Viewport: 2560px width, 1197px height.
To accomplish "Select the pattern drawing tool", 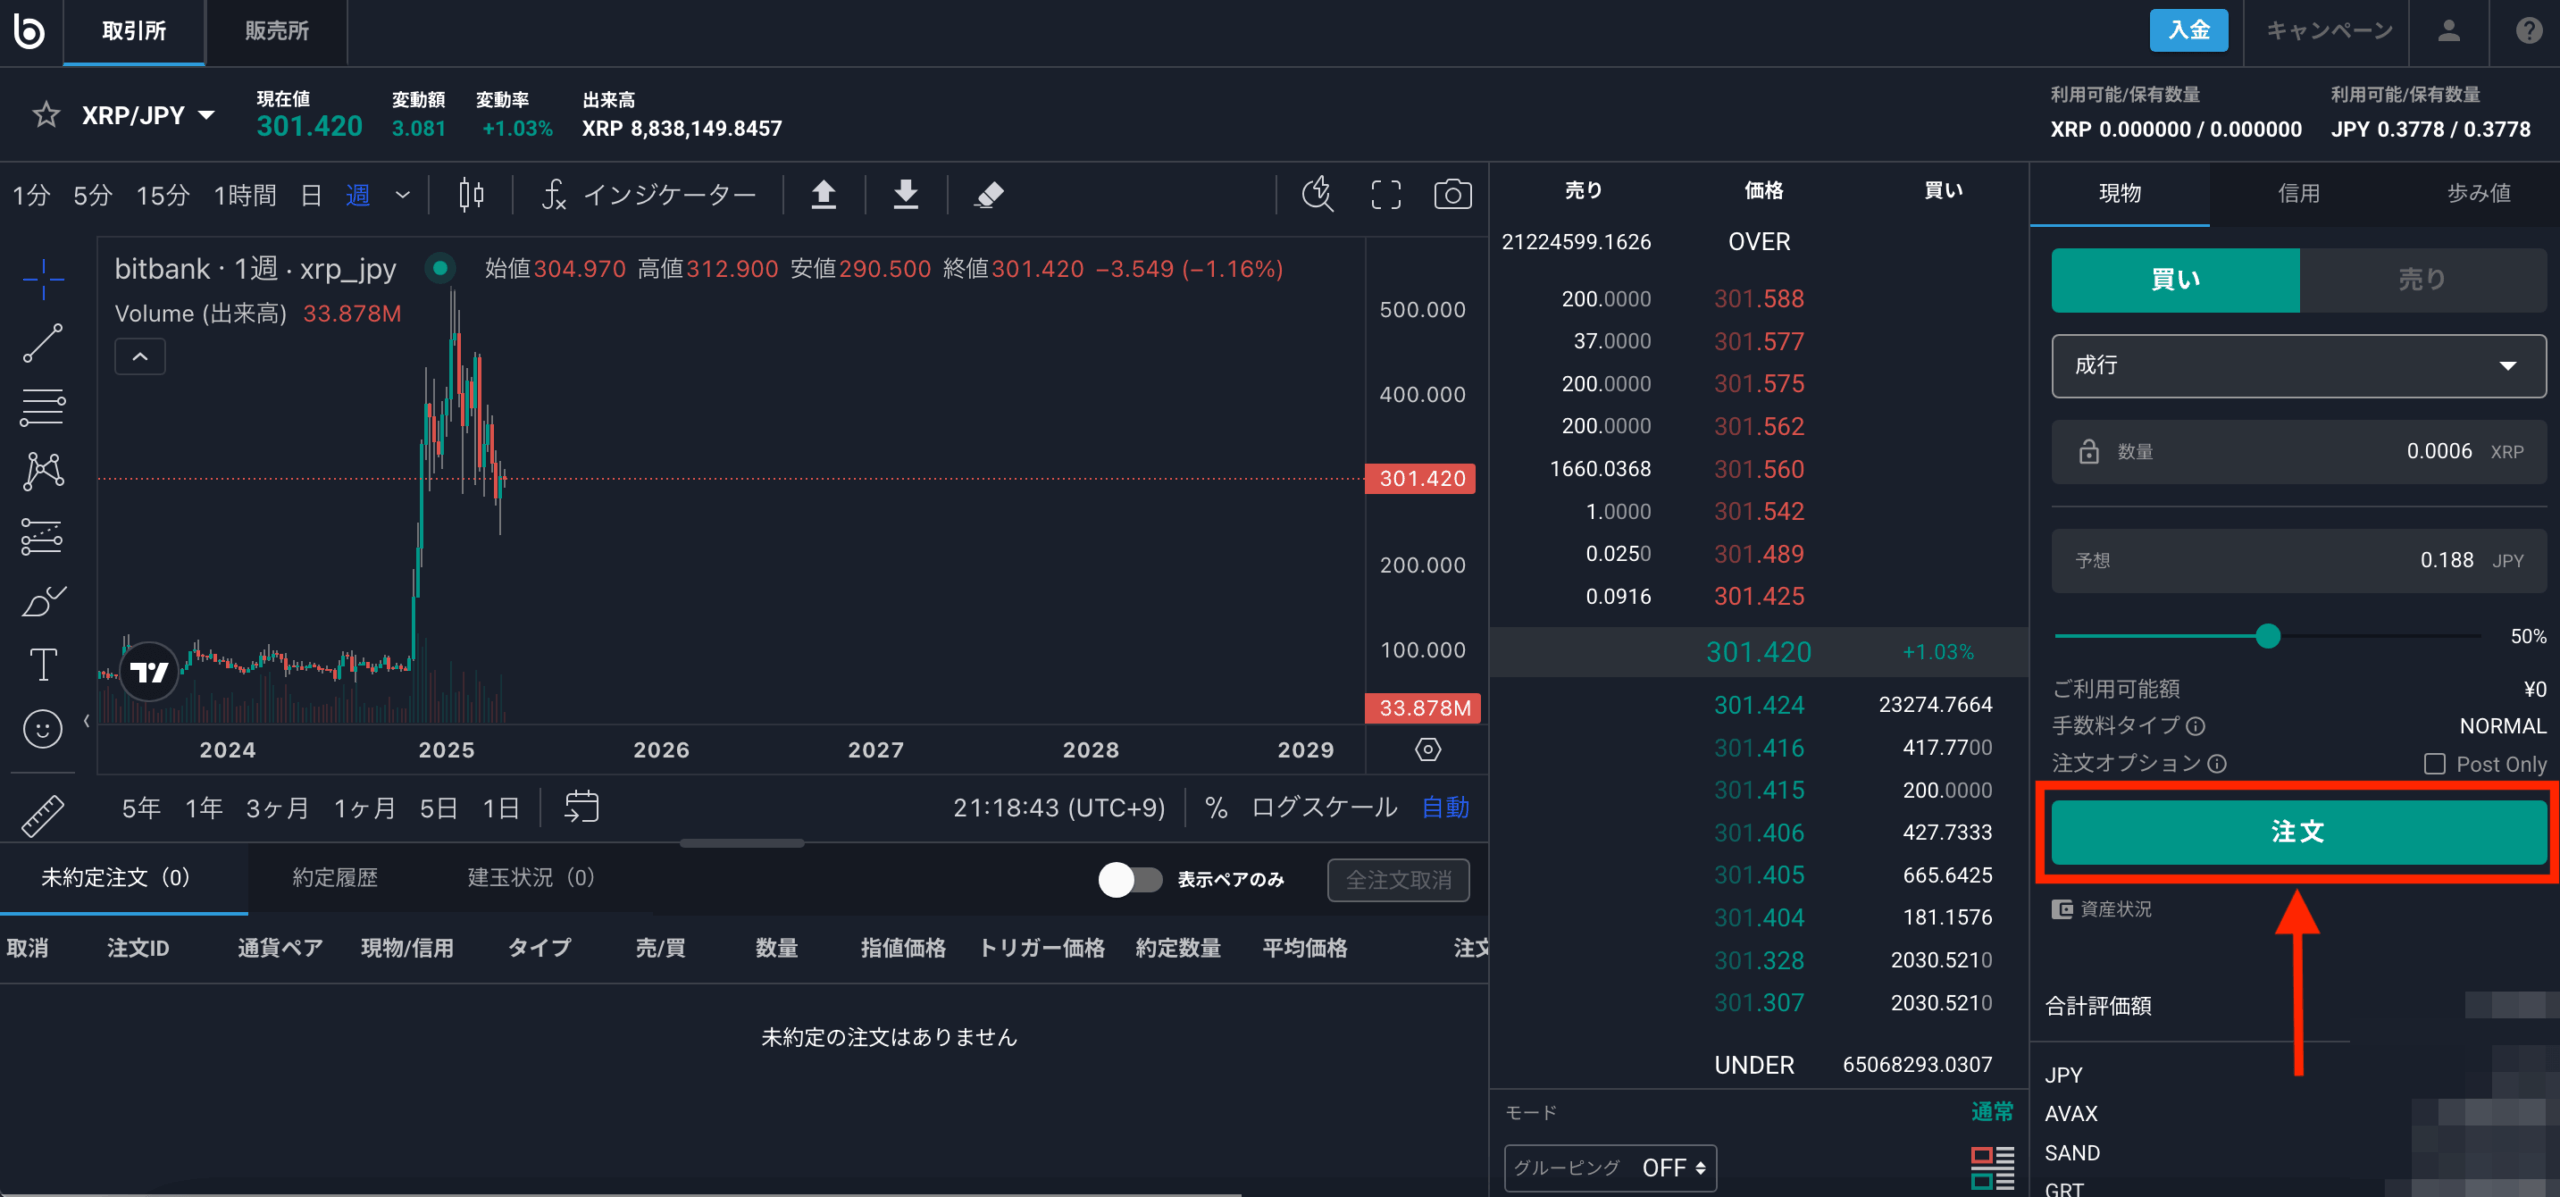I will (x=43, y=471).
